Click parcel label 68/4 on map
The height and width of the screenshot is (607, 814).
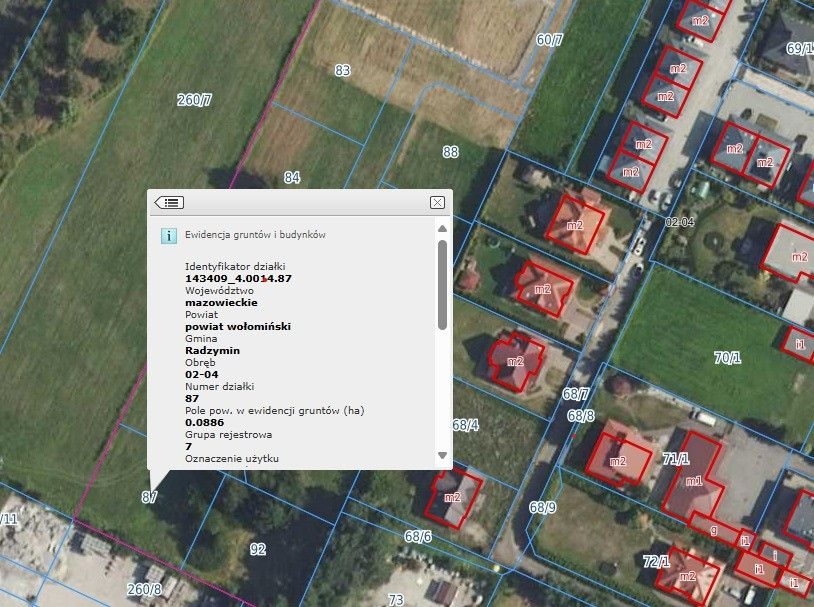click(465, 425)
